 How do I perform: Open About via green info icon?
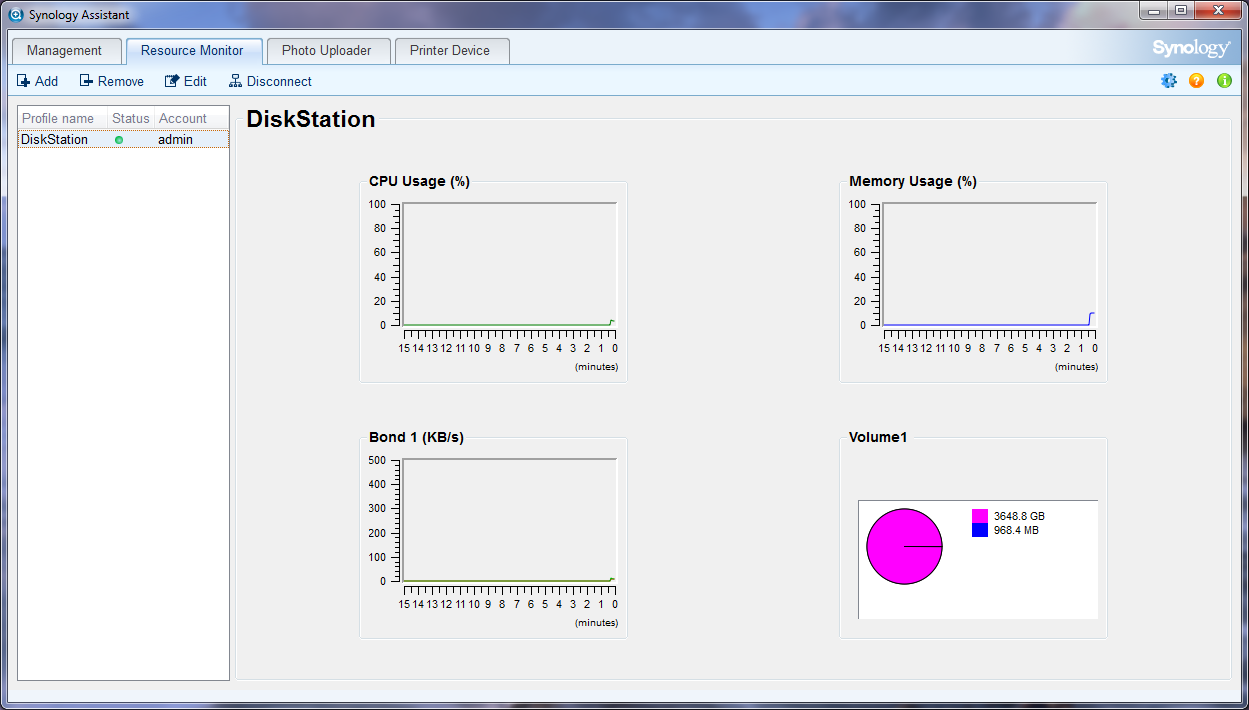1225,81
